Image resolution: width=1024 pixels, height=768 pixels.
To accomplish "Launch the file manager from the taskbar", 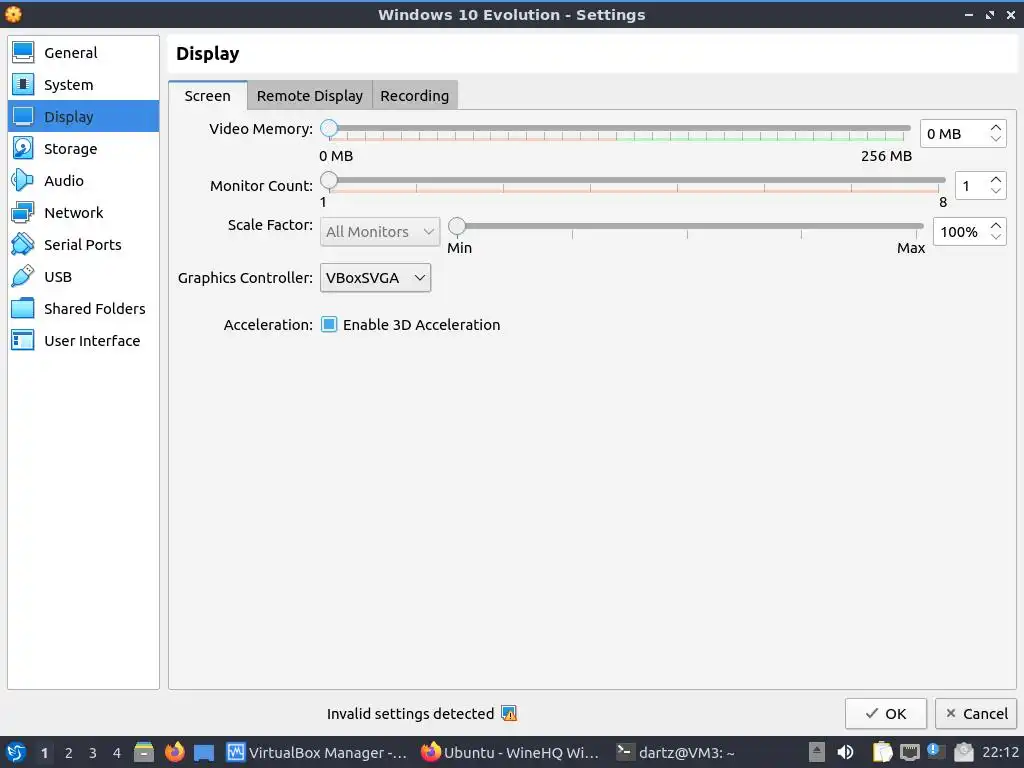I will 144,752.
